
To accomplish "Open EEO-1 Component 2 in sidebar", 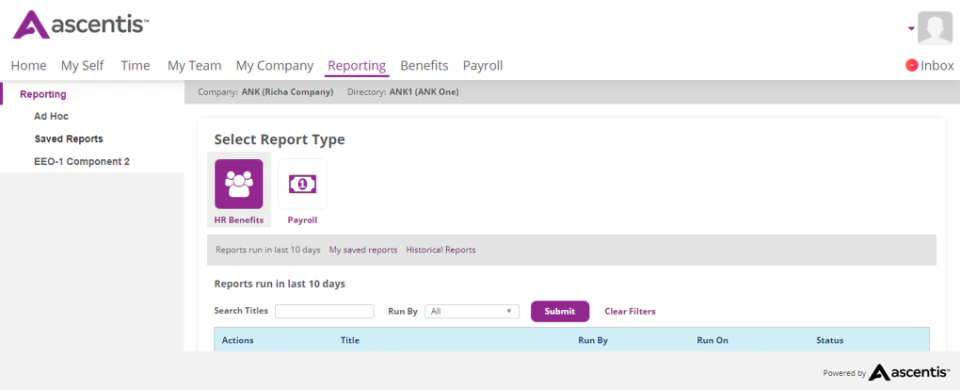I will coord(82,162).
